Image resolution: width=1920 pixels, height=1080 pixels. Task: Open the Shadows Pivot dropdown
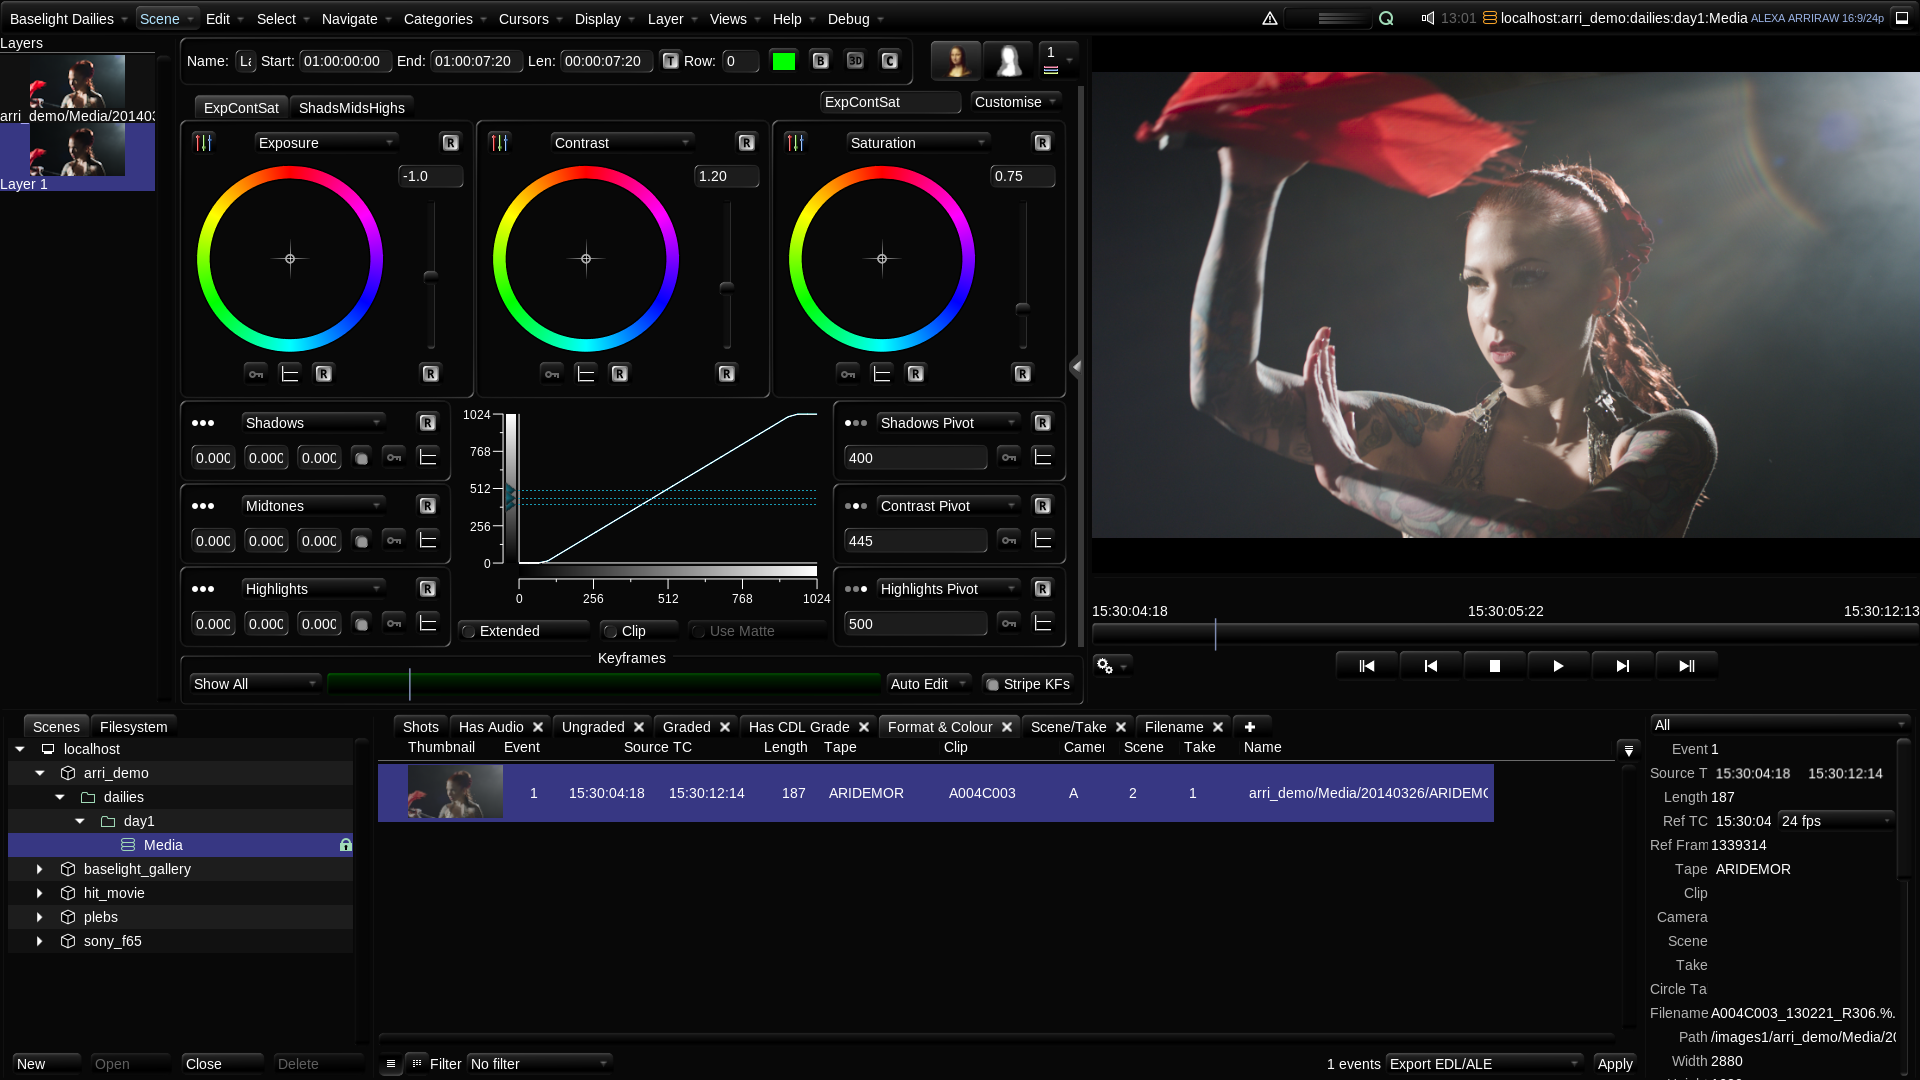pyautogui.click(x=948, y=423)
